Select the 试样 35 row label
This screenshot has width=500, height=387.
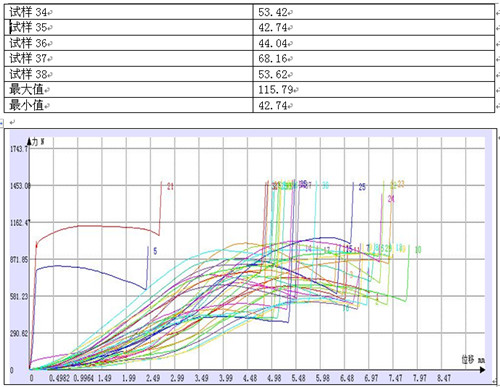tap(129, 27)
